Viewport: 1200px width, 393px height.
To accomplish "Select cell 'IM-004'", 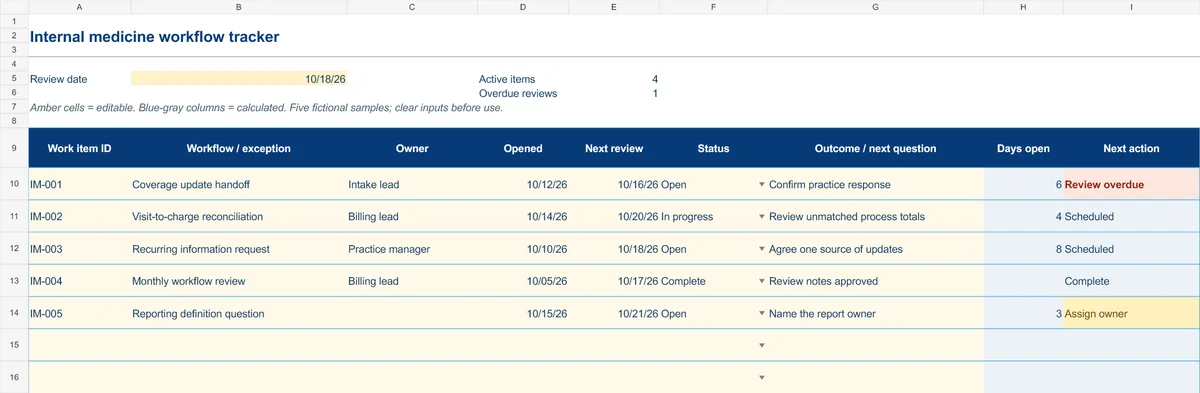I will [79, 281].
